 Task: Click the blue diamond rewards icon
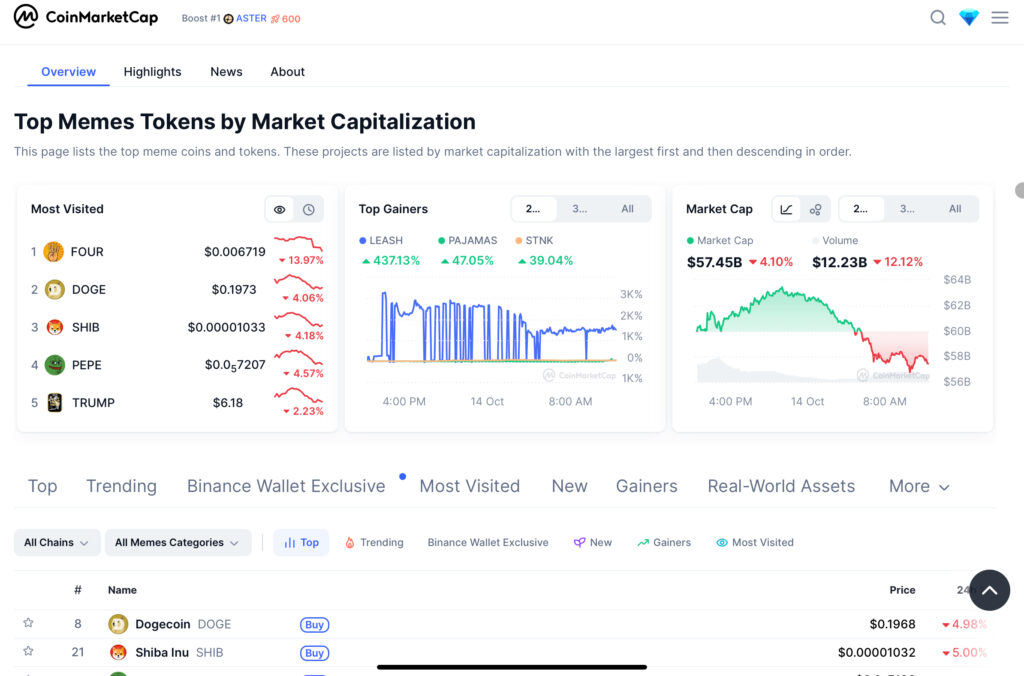[x=969, y=18]
